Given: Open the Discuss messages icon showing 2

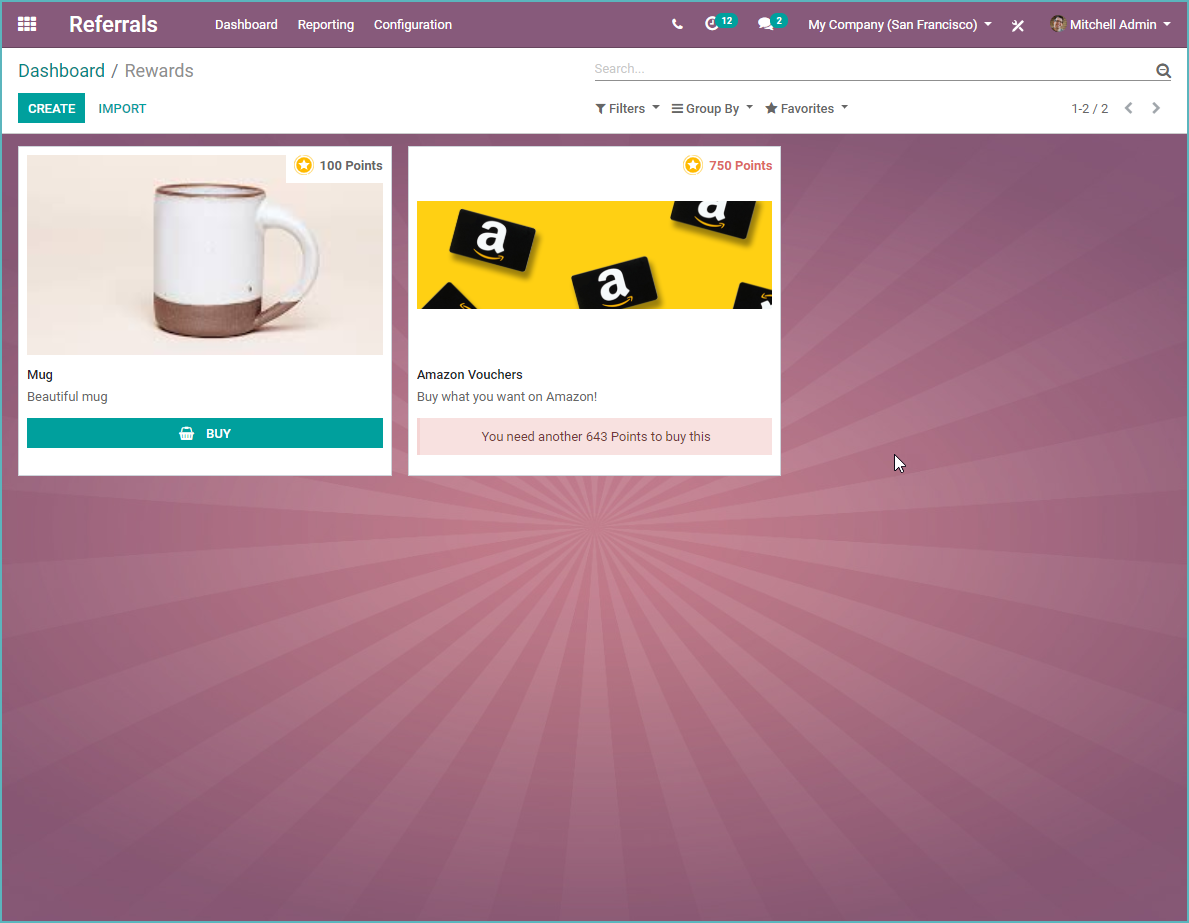Looking at the screenshot, I should click(x=764, y=24).
